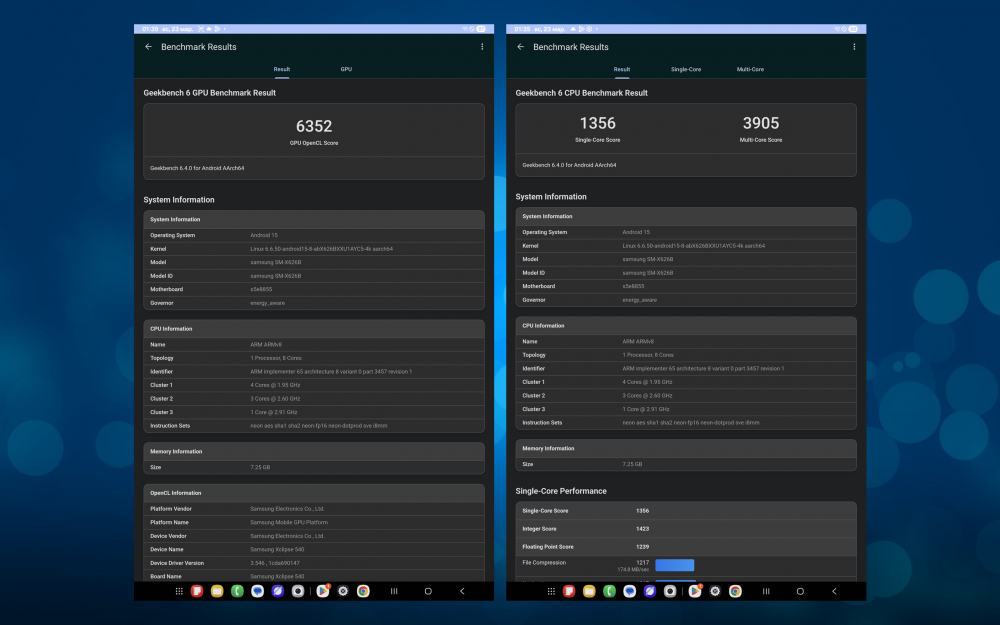Open Samsung Messages in the right taskbar

pyautogui.click(x=629, y=591)
